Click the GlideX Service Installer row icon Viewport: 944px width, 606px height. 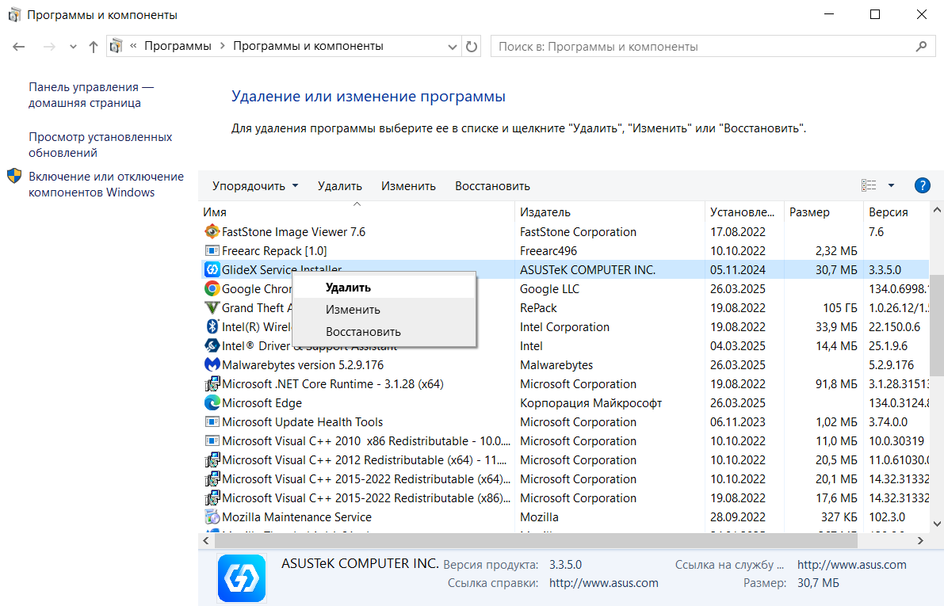click(212, 270)
